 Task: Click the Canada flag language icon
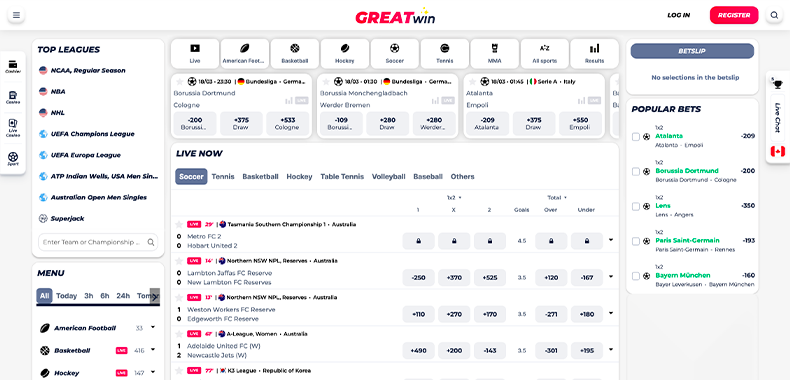tap(778, 151)
